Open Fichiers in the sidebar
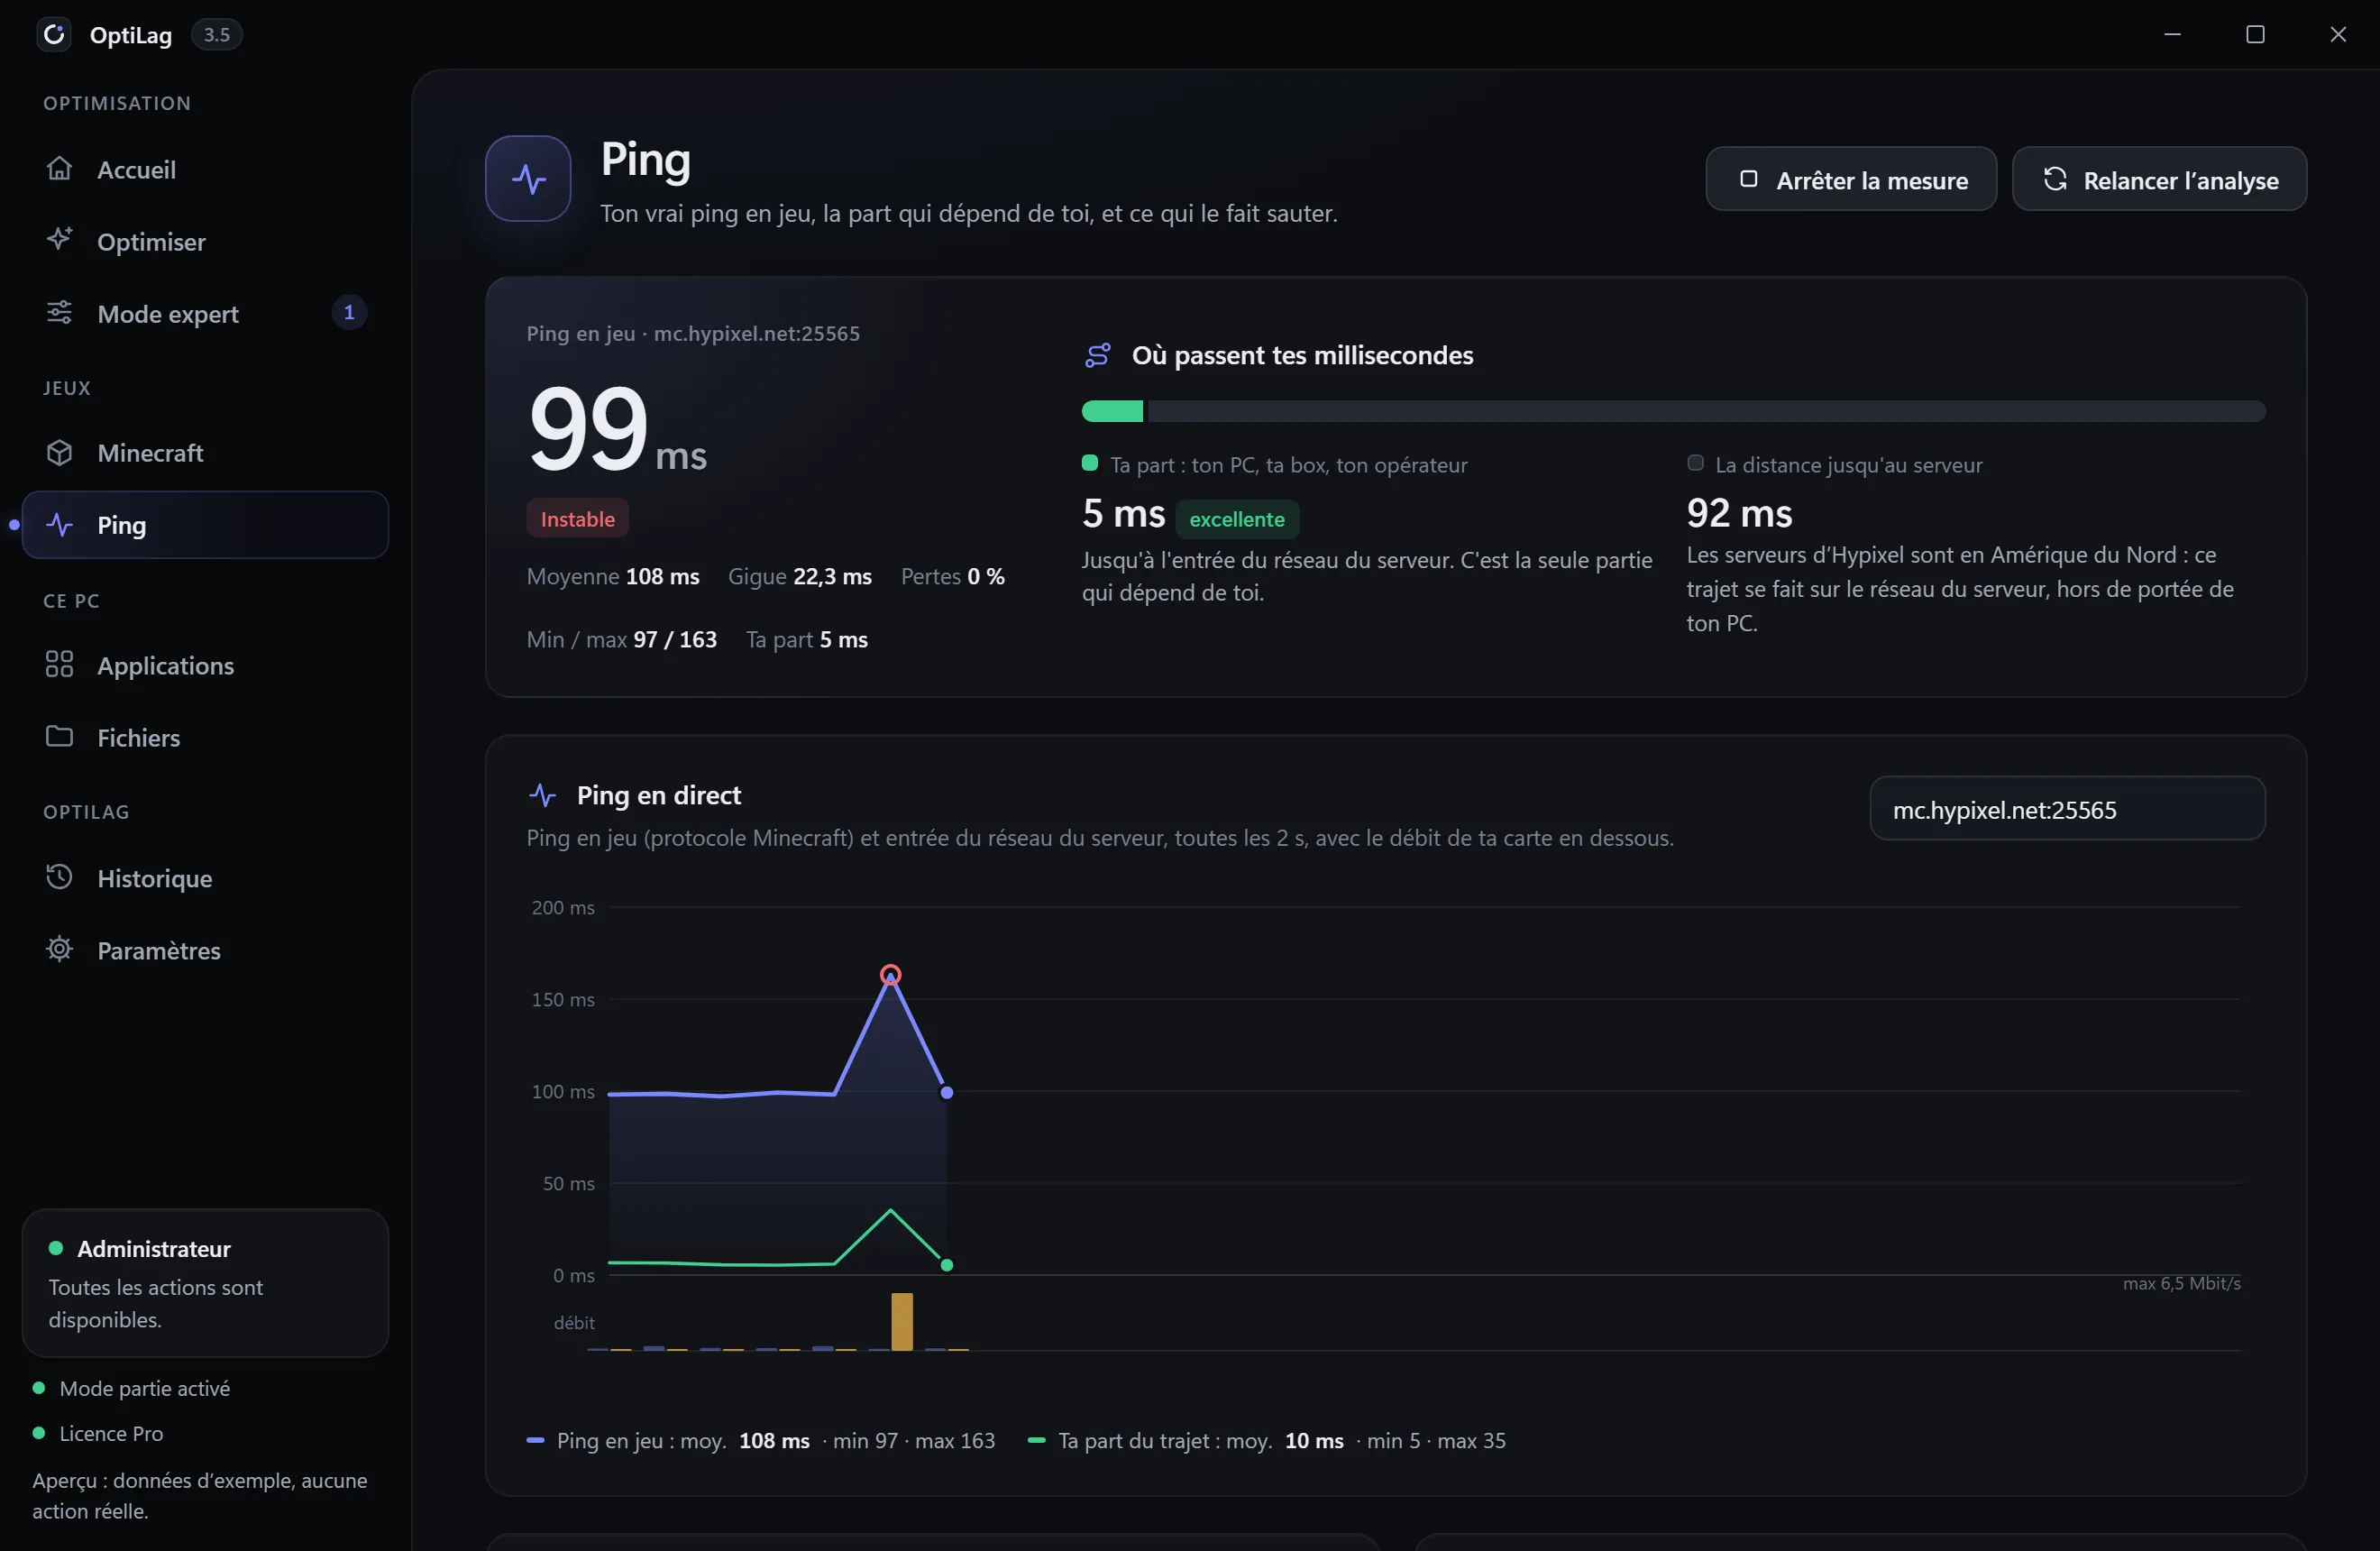Image resolution: width=2380 pixels, height=1551 pixels. coord(205,737)
